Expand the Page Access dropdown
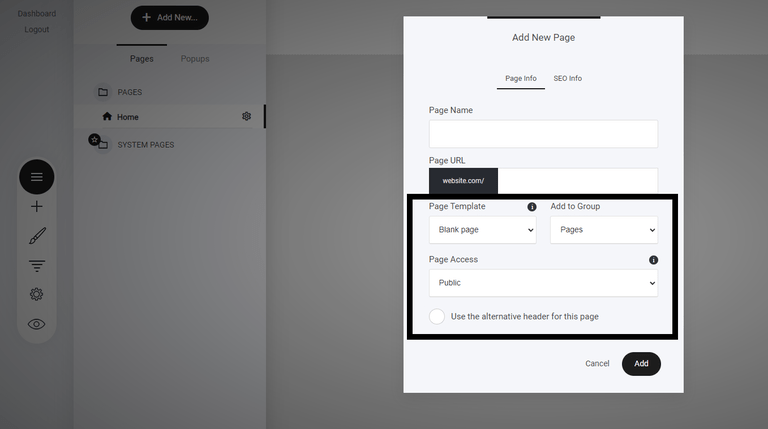This screenshot has width=768, height=429. coord(543,283)
